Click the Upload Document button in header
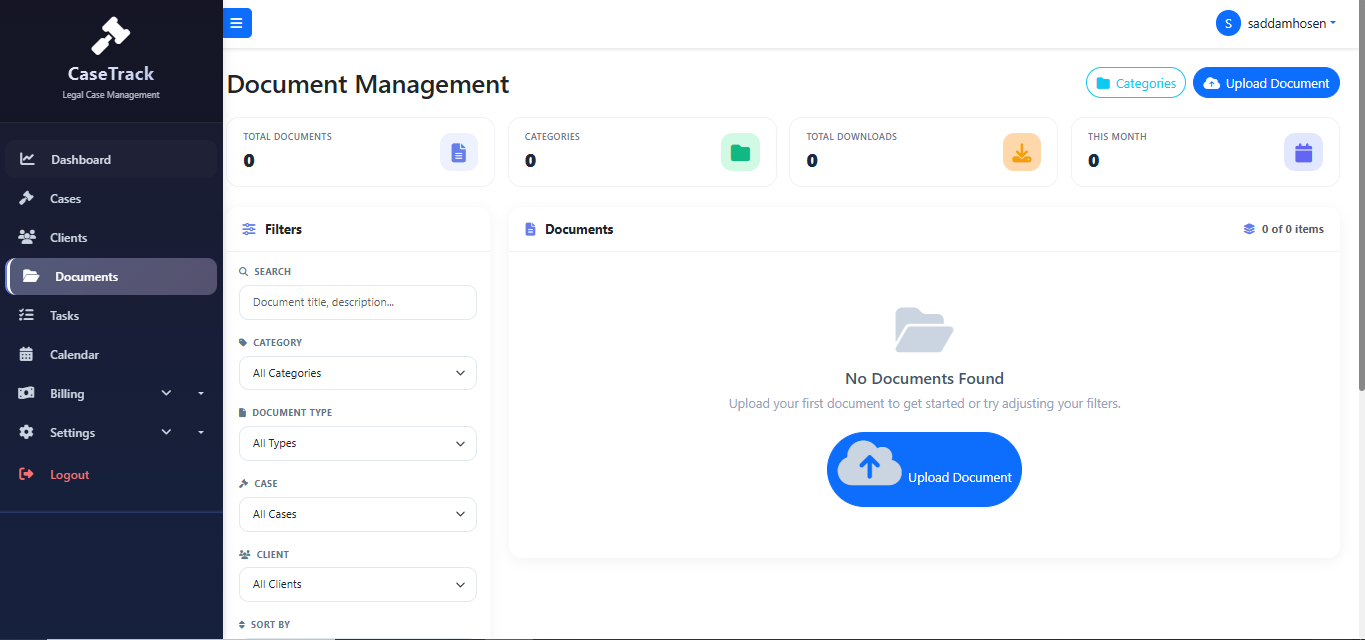The image size is (1365, 640). 1266,83
